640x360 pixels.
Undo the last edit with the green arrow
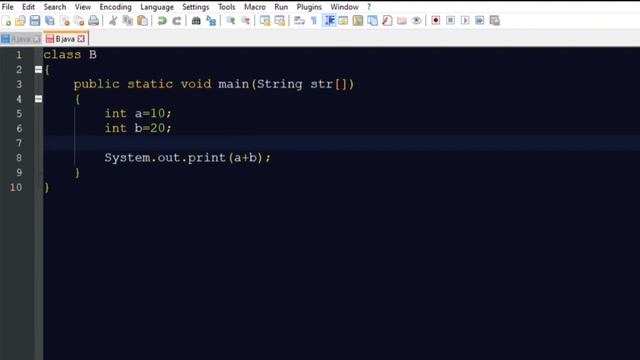click(162, 20)
